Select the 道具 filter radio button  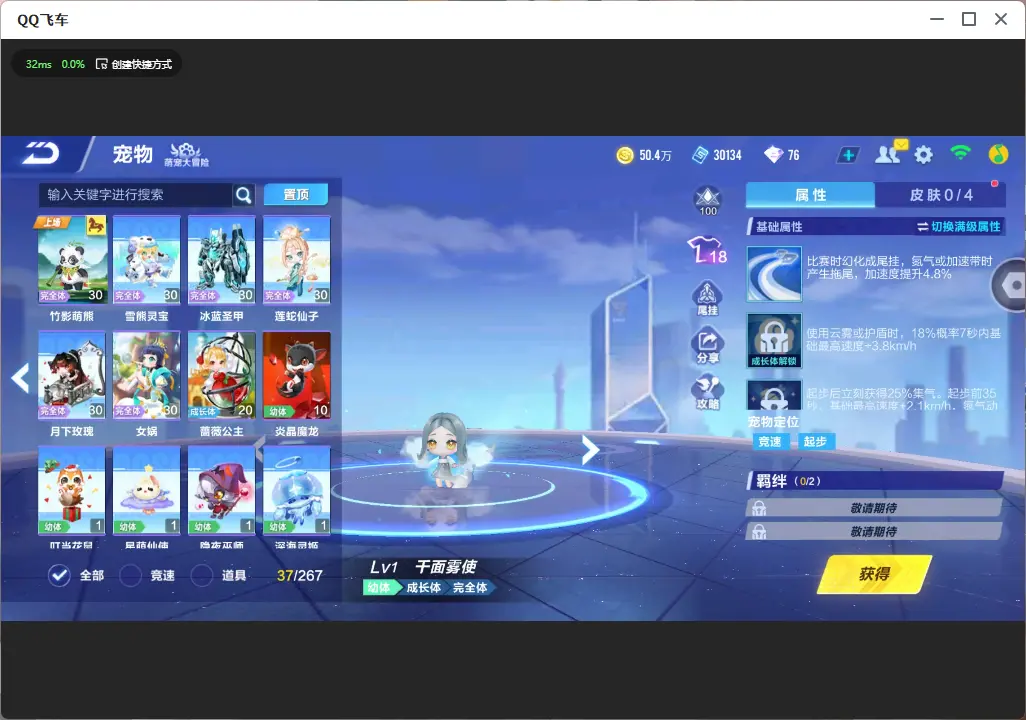tap(201, 575)
